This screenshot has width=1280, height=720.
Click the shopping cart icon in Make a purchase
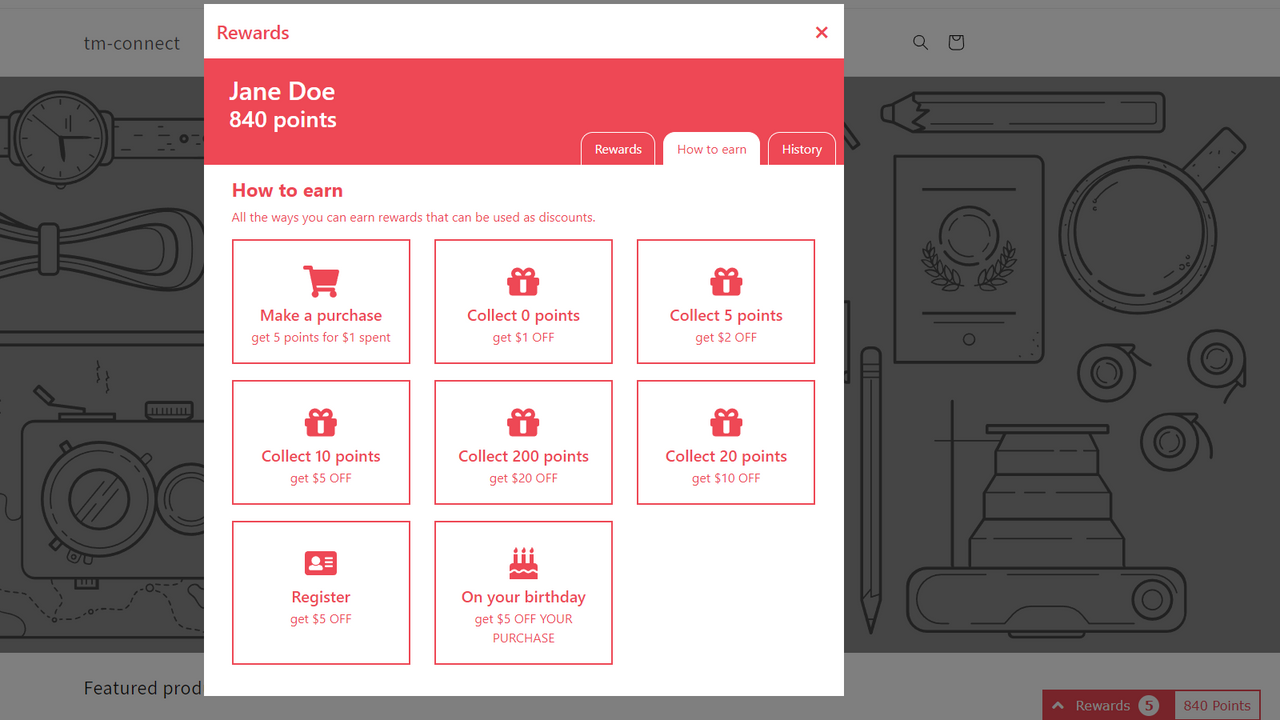pyautogui.click(x=321, y=281)
